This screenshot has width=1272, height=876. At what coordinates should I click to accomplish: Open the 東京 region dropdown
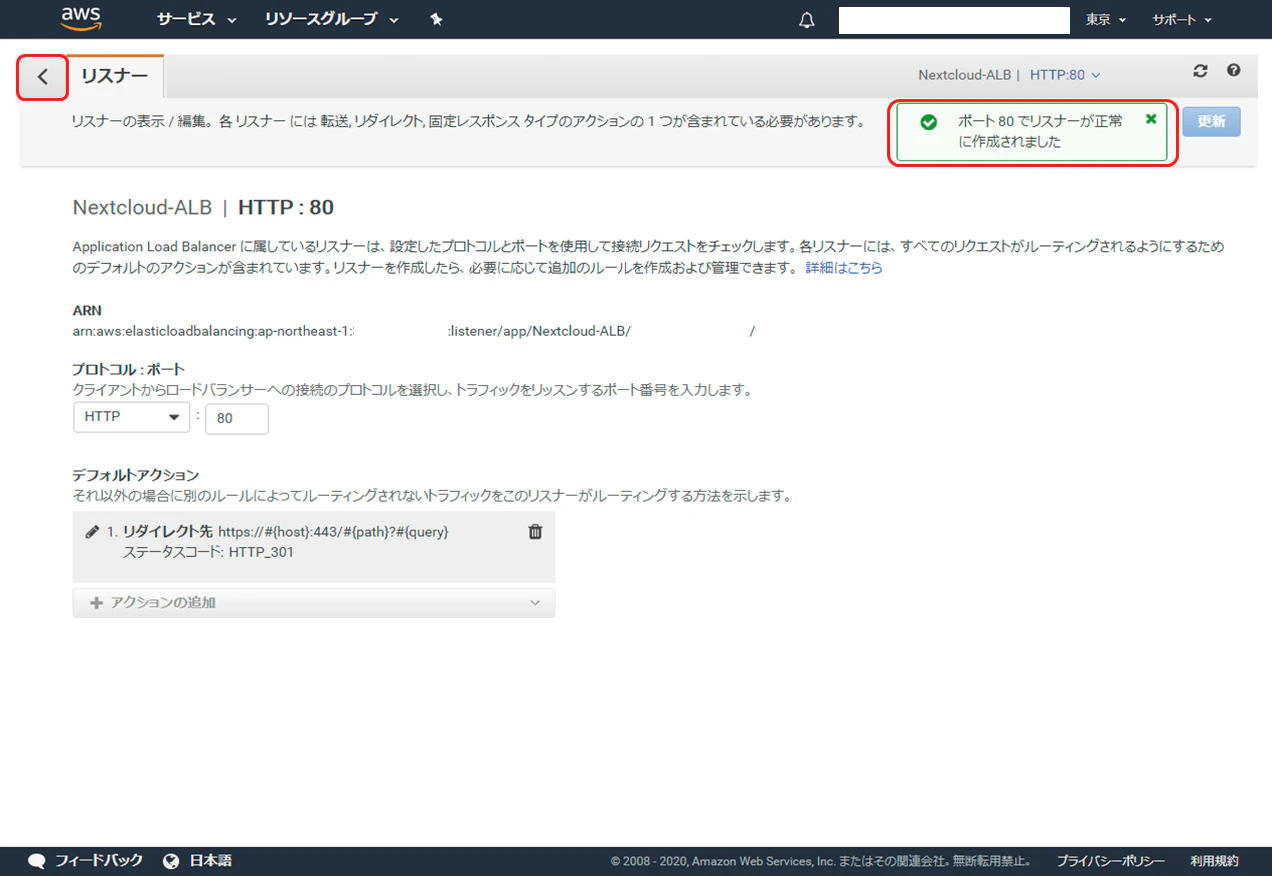1106,20
